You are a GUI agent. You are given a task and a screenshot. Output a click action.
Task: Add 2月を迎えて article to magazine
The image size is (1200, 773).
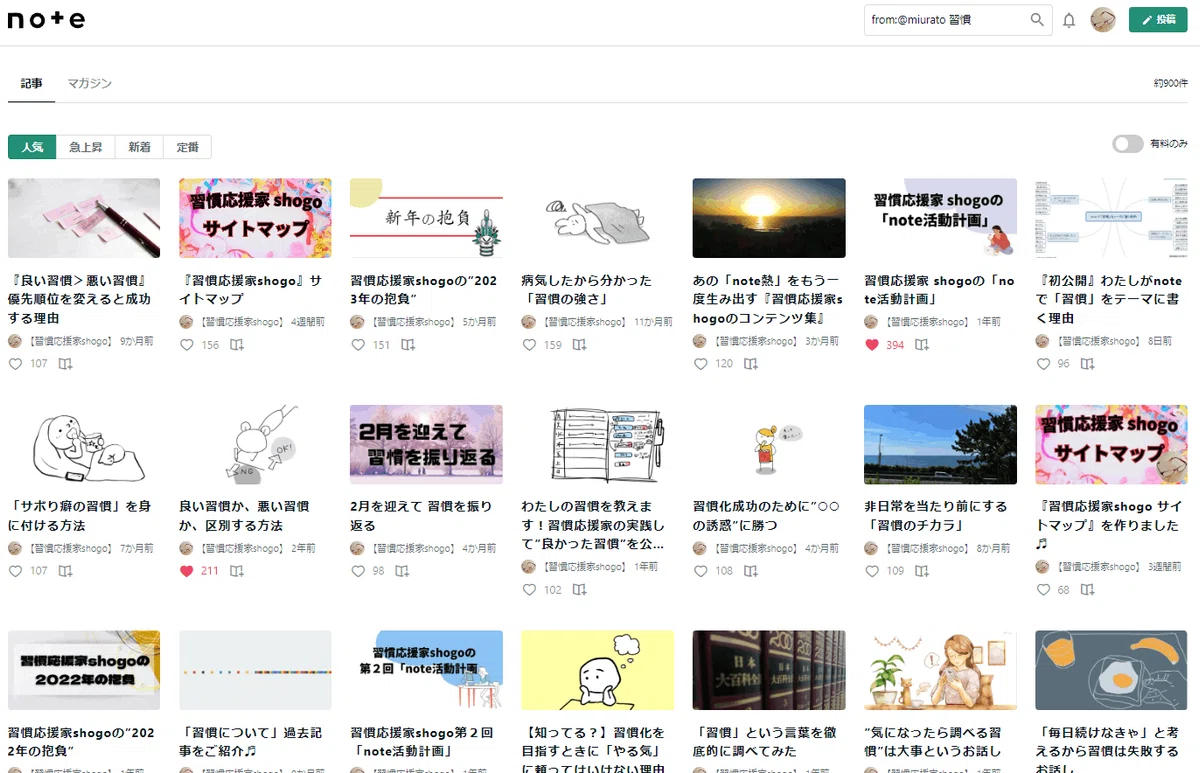coord(402,571)
